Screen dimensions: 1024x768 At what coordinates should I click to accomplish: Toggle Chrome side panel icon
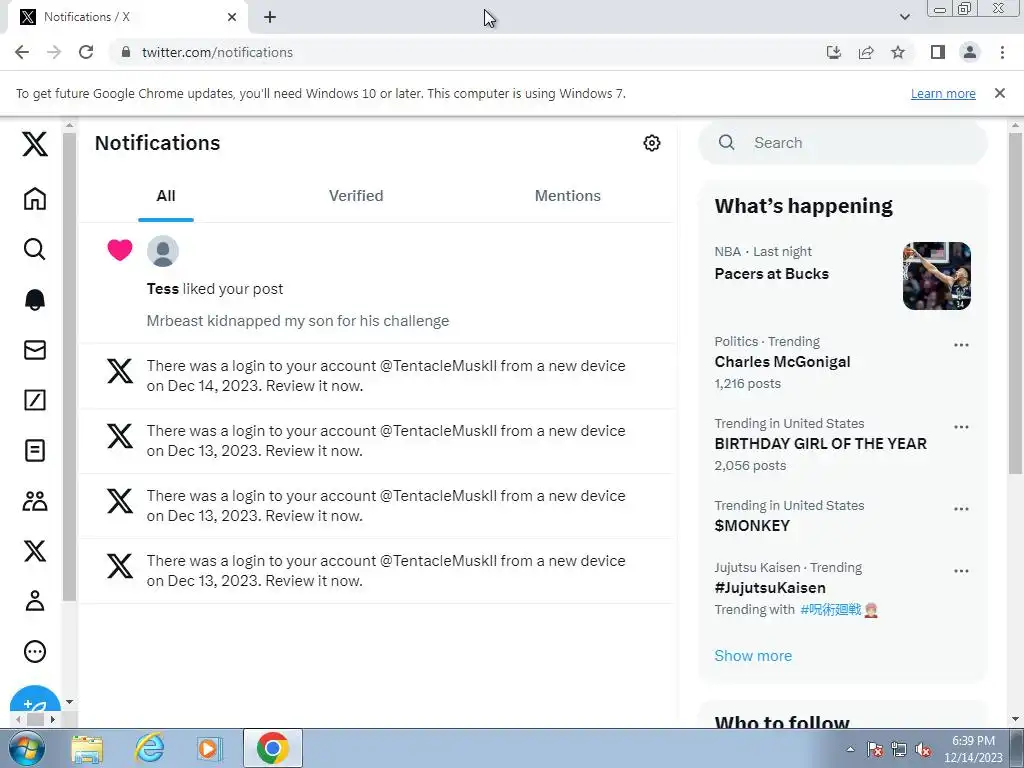point(938,52)
